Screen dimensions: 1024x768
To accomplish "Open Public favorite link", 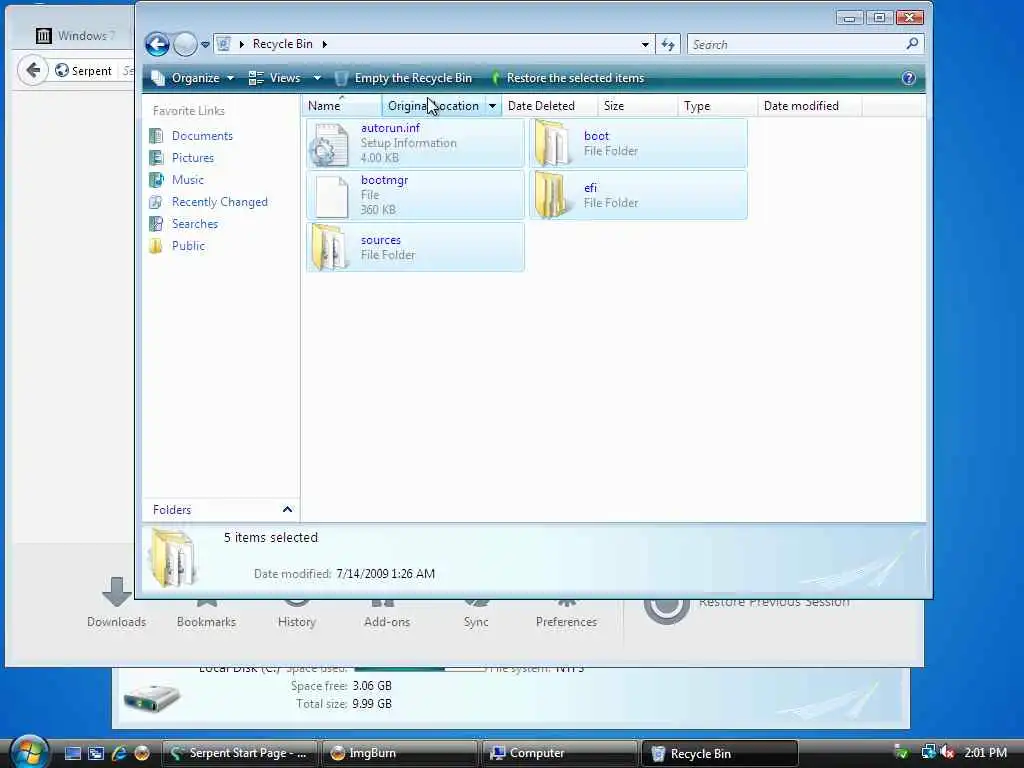I will point(188,246).
